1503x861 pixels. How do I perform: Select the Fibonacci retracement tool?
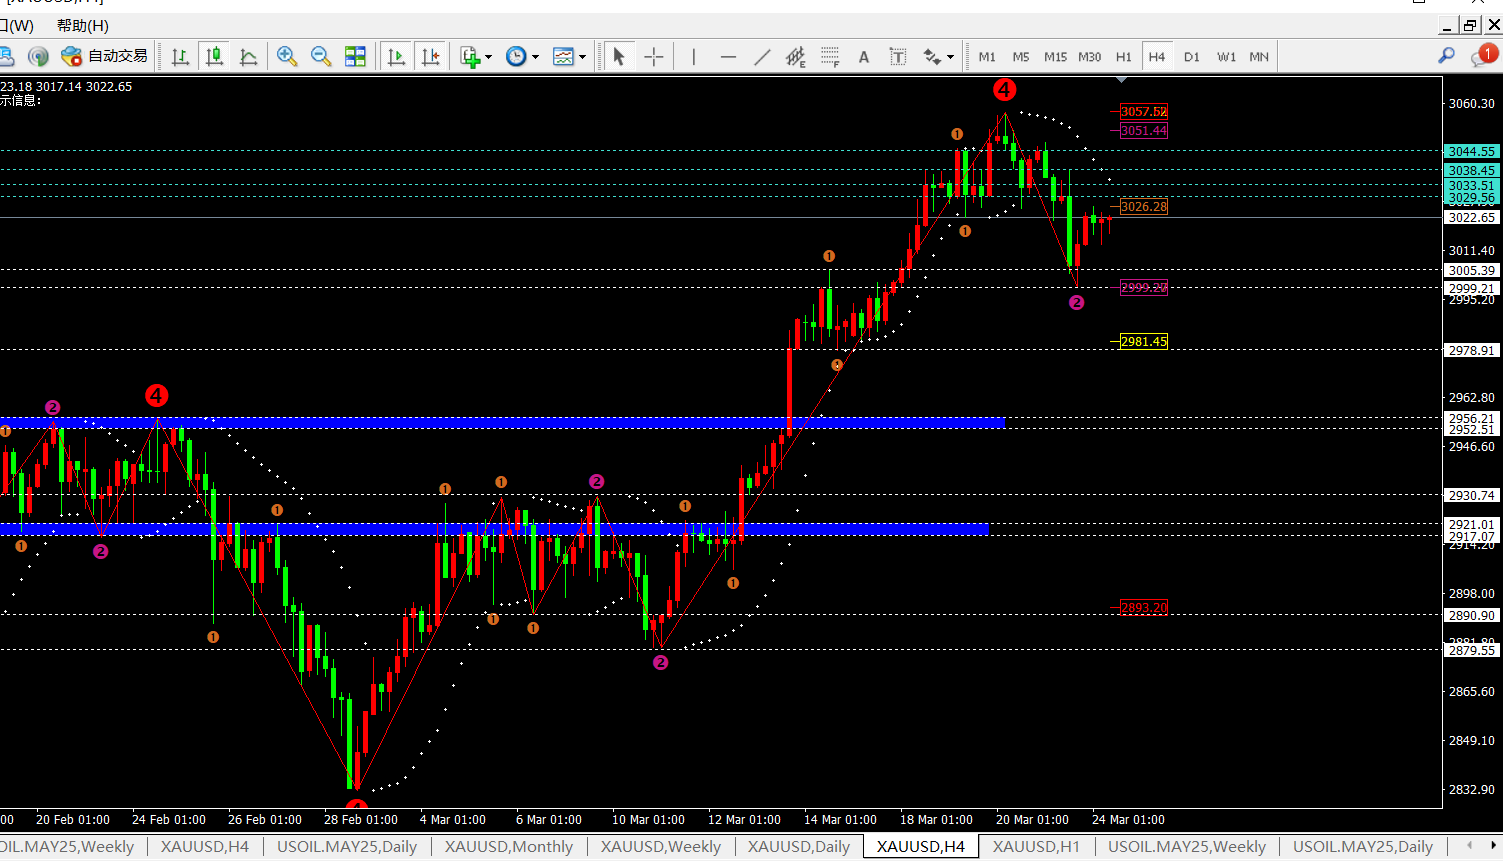[x=830, y=57]
